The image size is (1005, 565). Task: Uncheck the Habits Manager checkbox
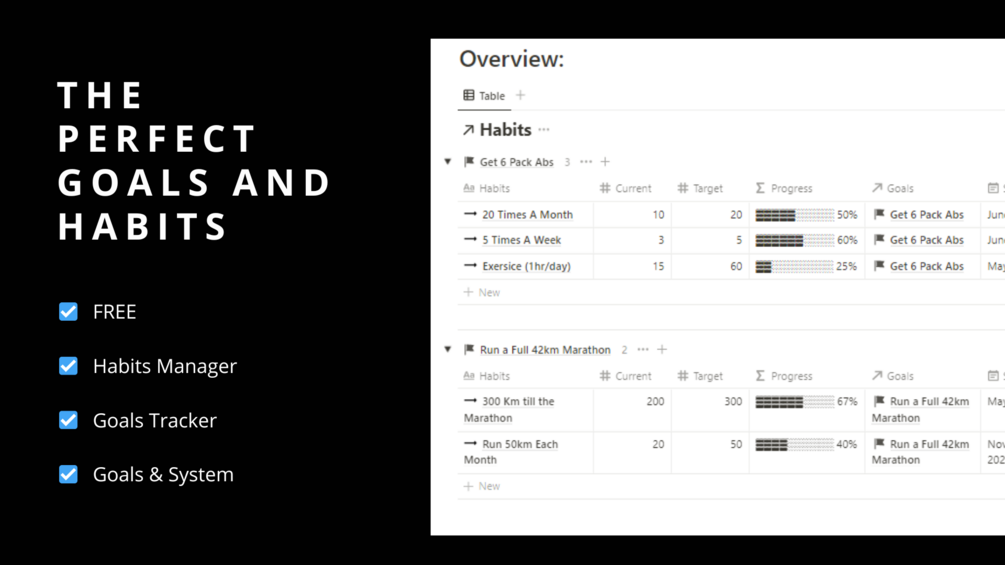[68, 366]
